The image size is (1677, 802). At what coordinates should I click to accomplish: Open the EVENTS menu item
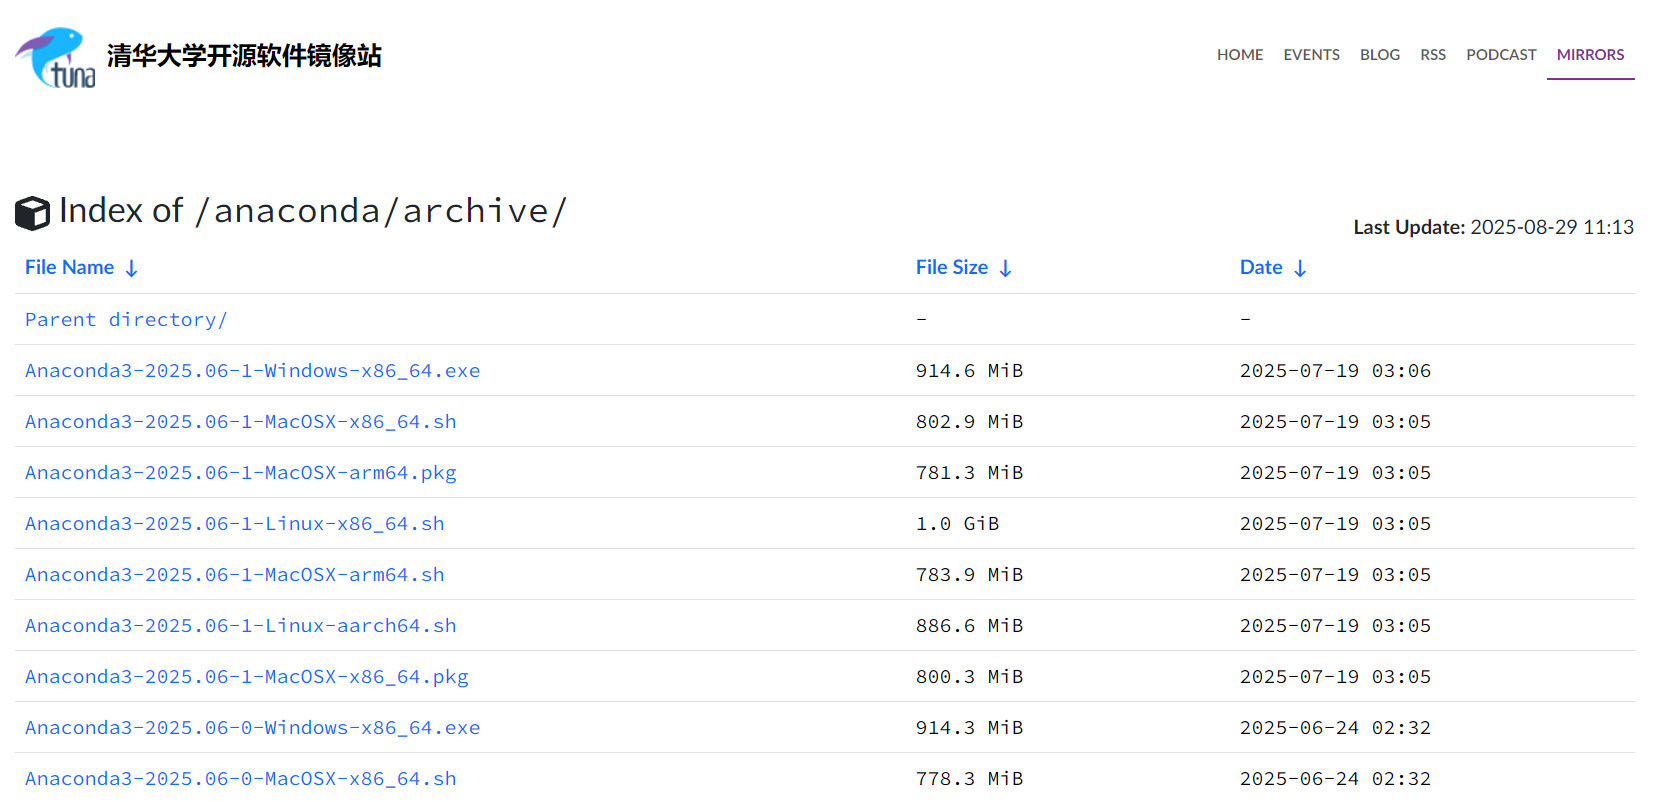(1311, 55)
